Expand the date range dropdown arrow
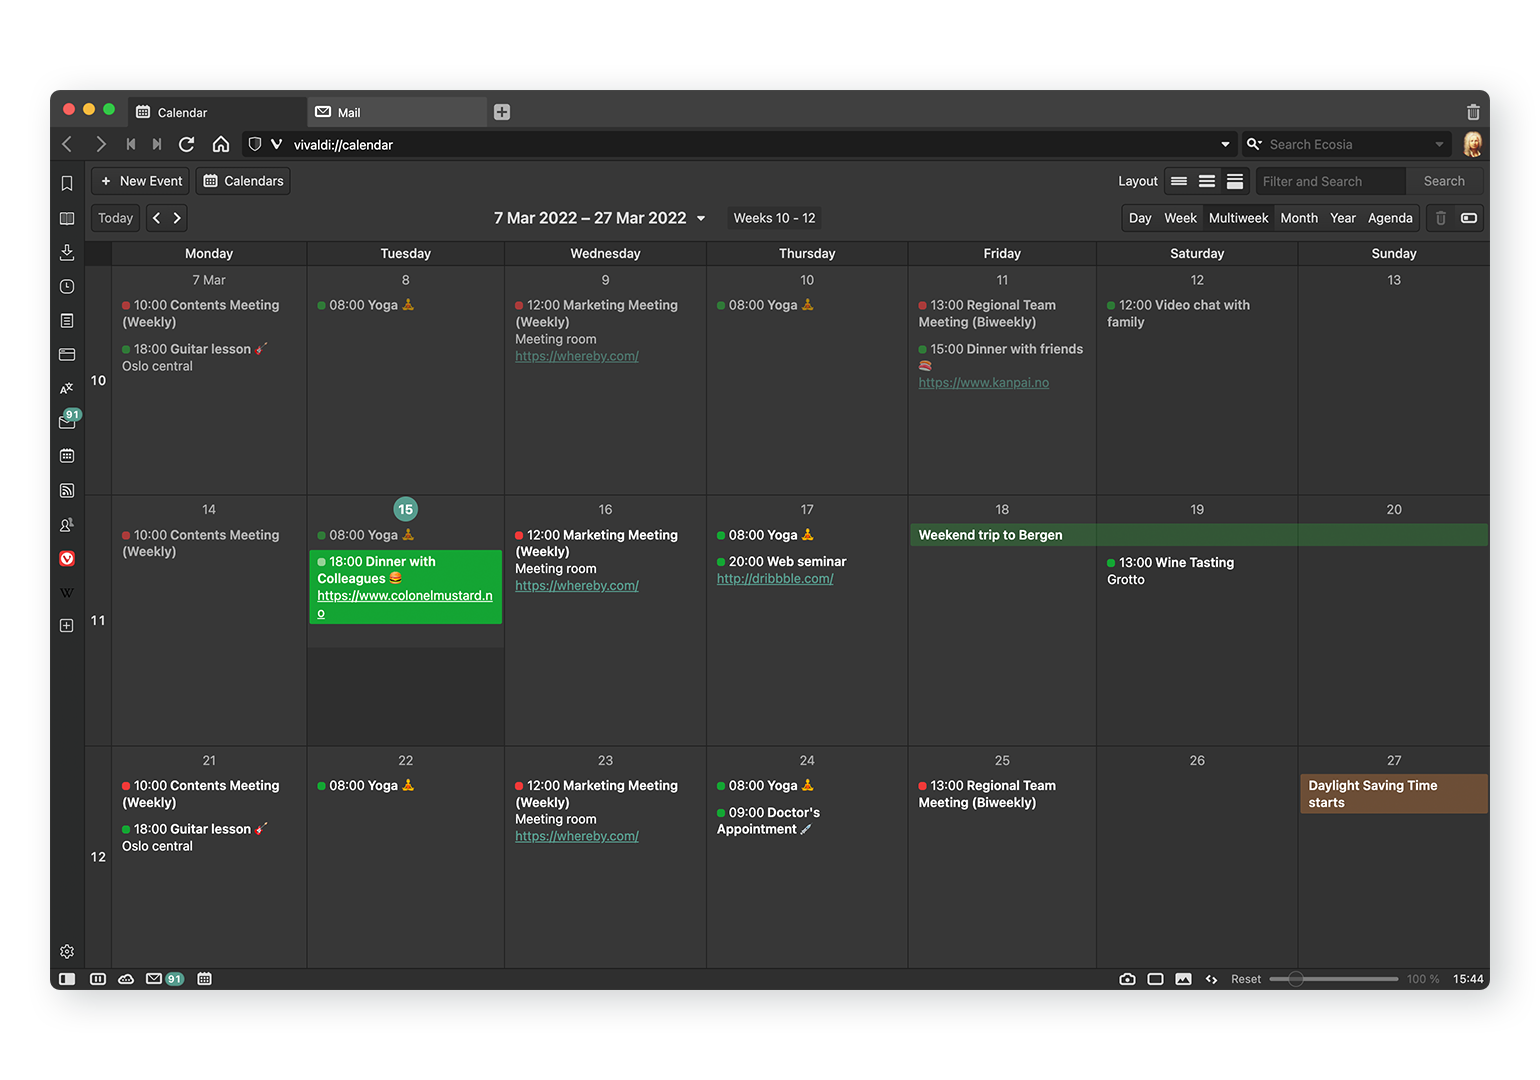Screen dimensions: 1540x1080 coord(701,219)
